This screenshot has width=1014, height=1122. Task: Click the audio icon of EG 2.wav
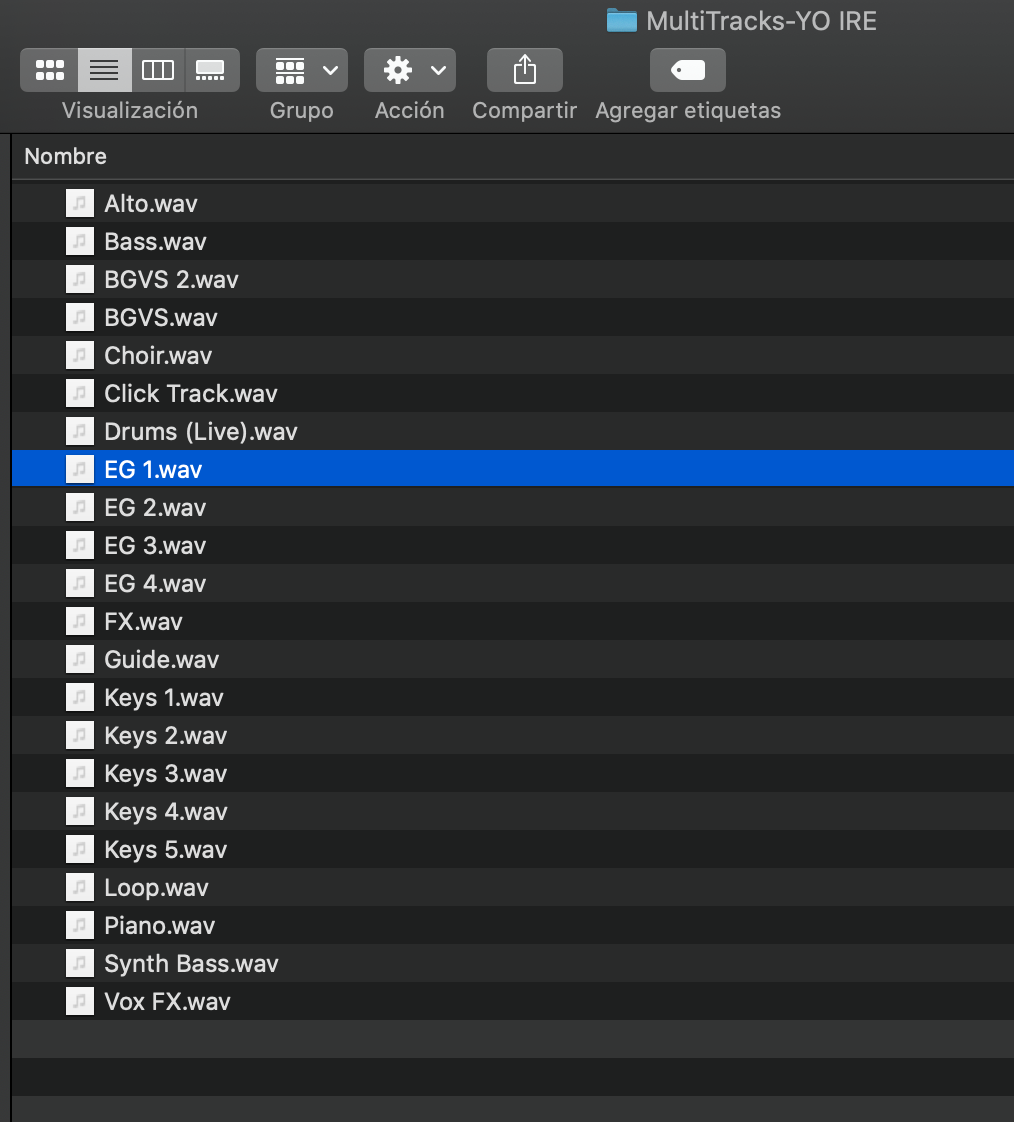(x=80, y=507)
